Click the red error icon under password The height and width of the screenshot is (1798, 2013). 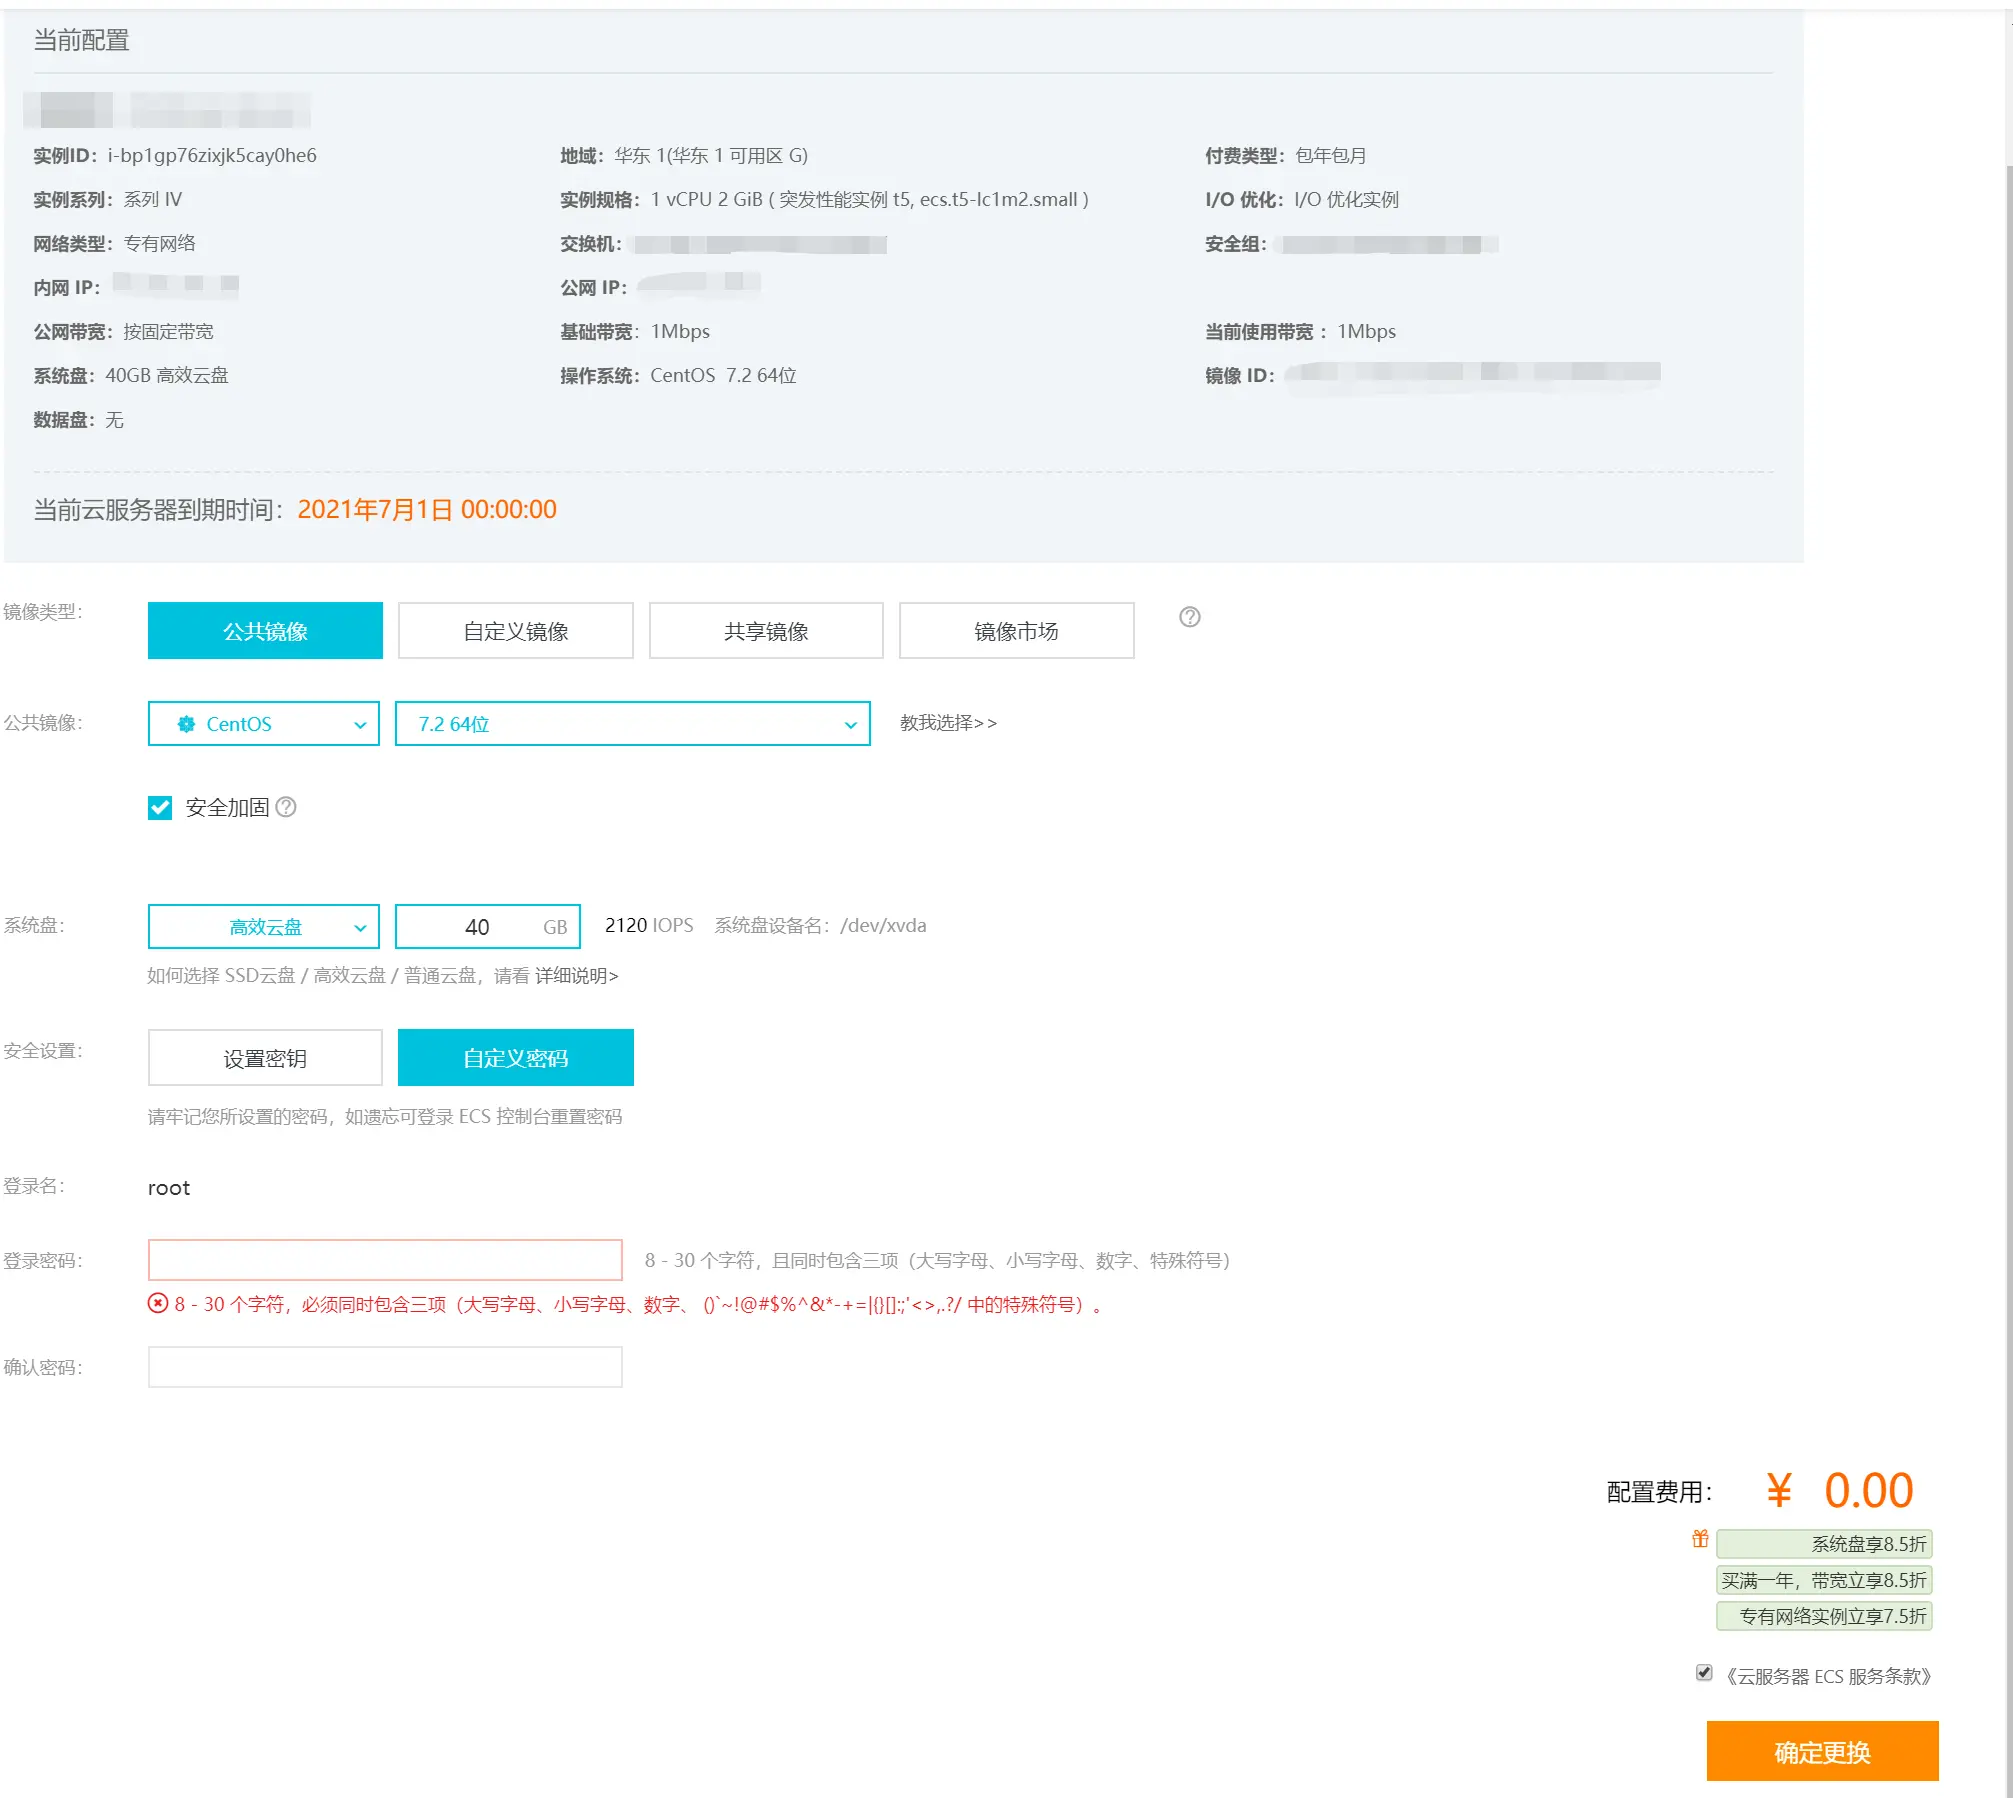pyautogui.click(x=158, y=1303)
